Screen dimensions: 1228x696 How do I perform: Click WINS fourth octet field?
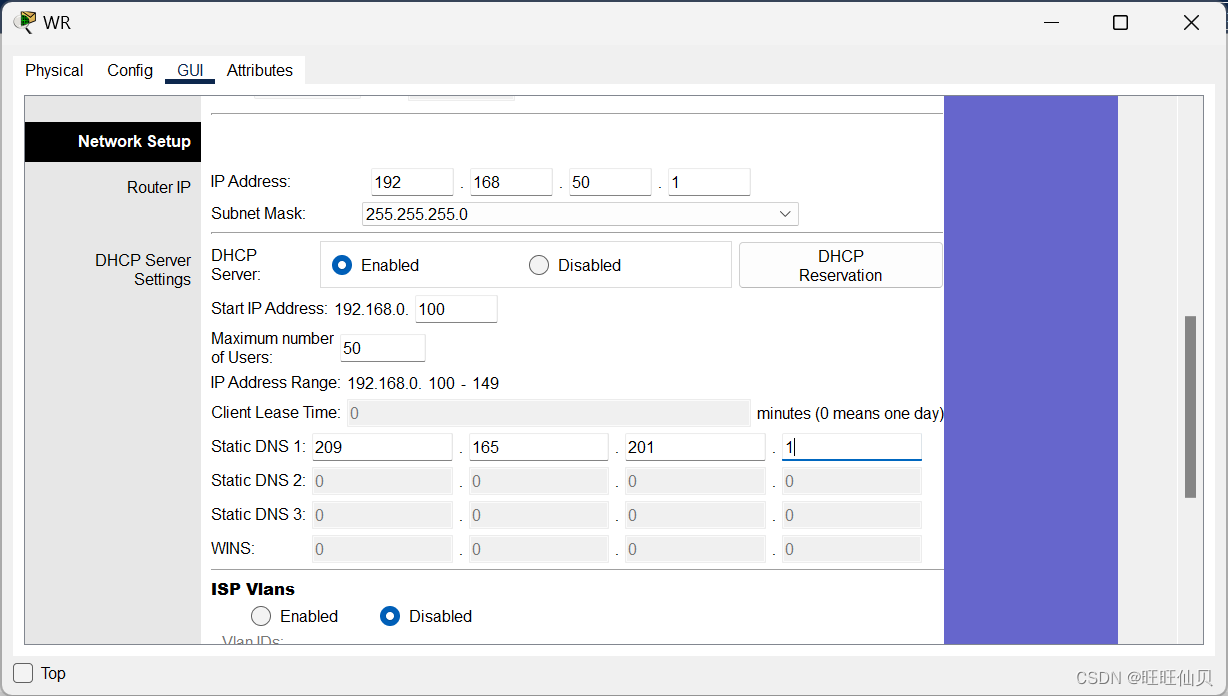pyautogui.click(x=852, y=549)
